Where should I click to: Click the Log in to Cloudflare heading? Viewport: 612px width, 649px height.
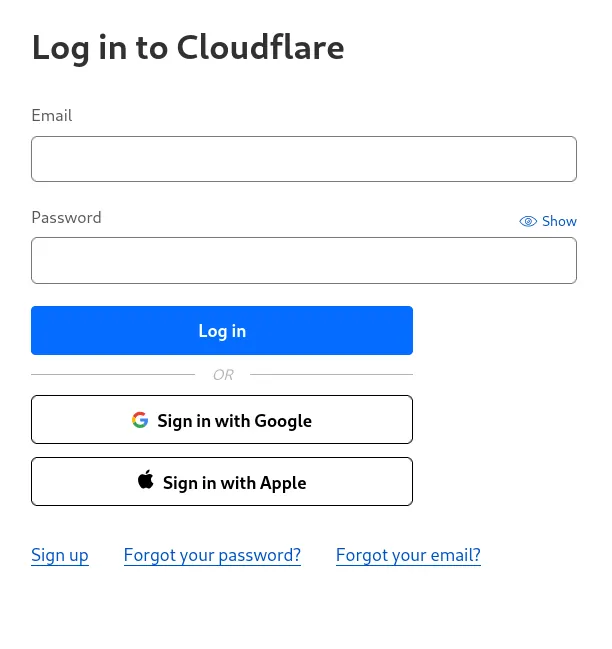click(x=188, y=47)
